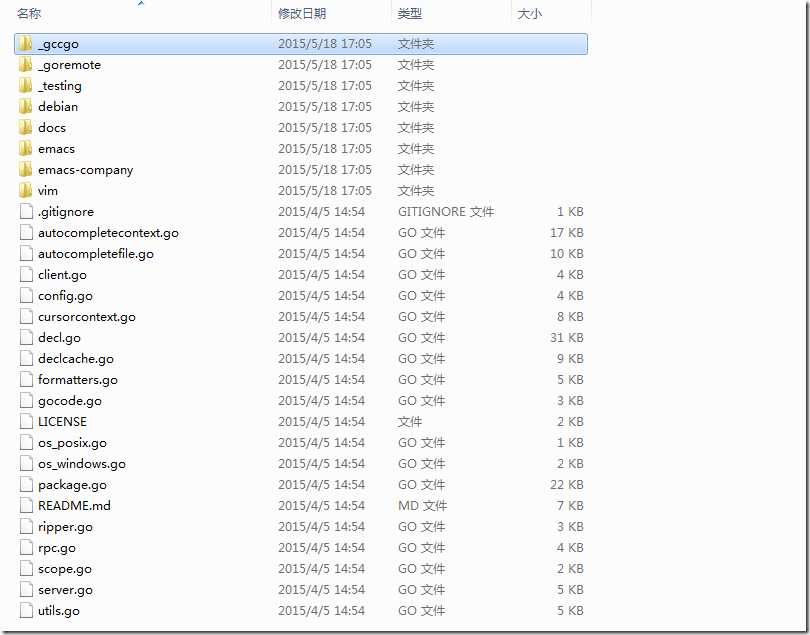Click the modified date of debian folder
This screenshot has height=635, width=810.
pos(325,107)
